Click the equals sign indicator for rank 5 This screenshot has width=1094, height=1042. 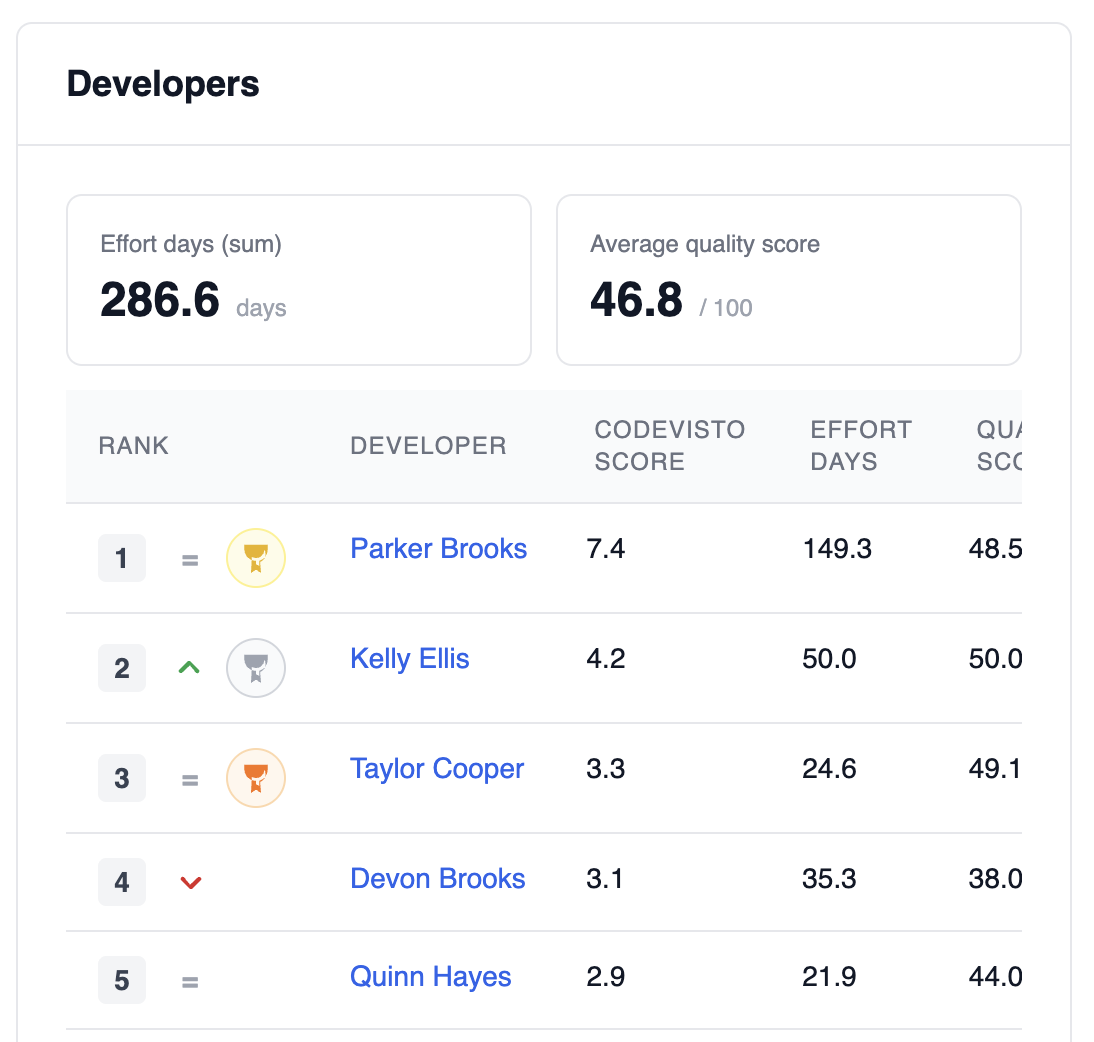click(190, 982)
